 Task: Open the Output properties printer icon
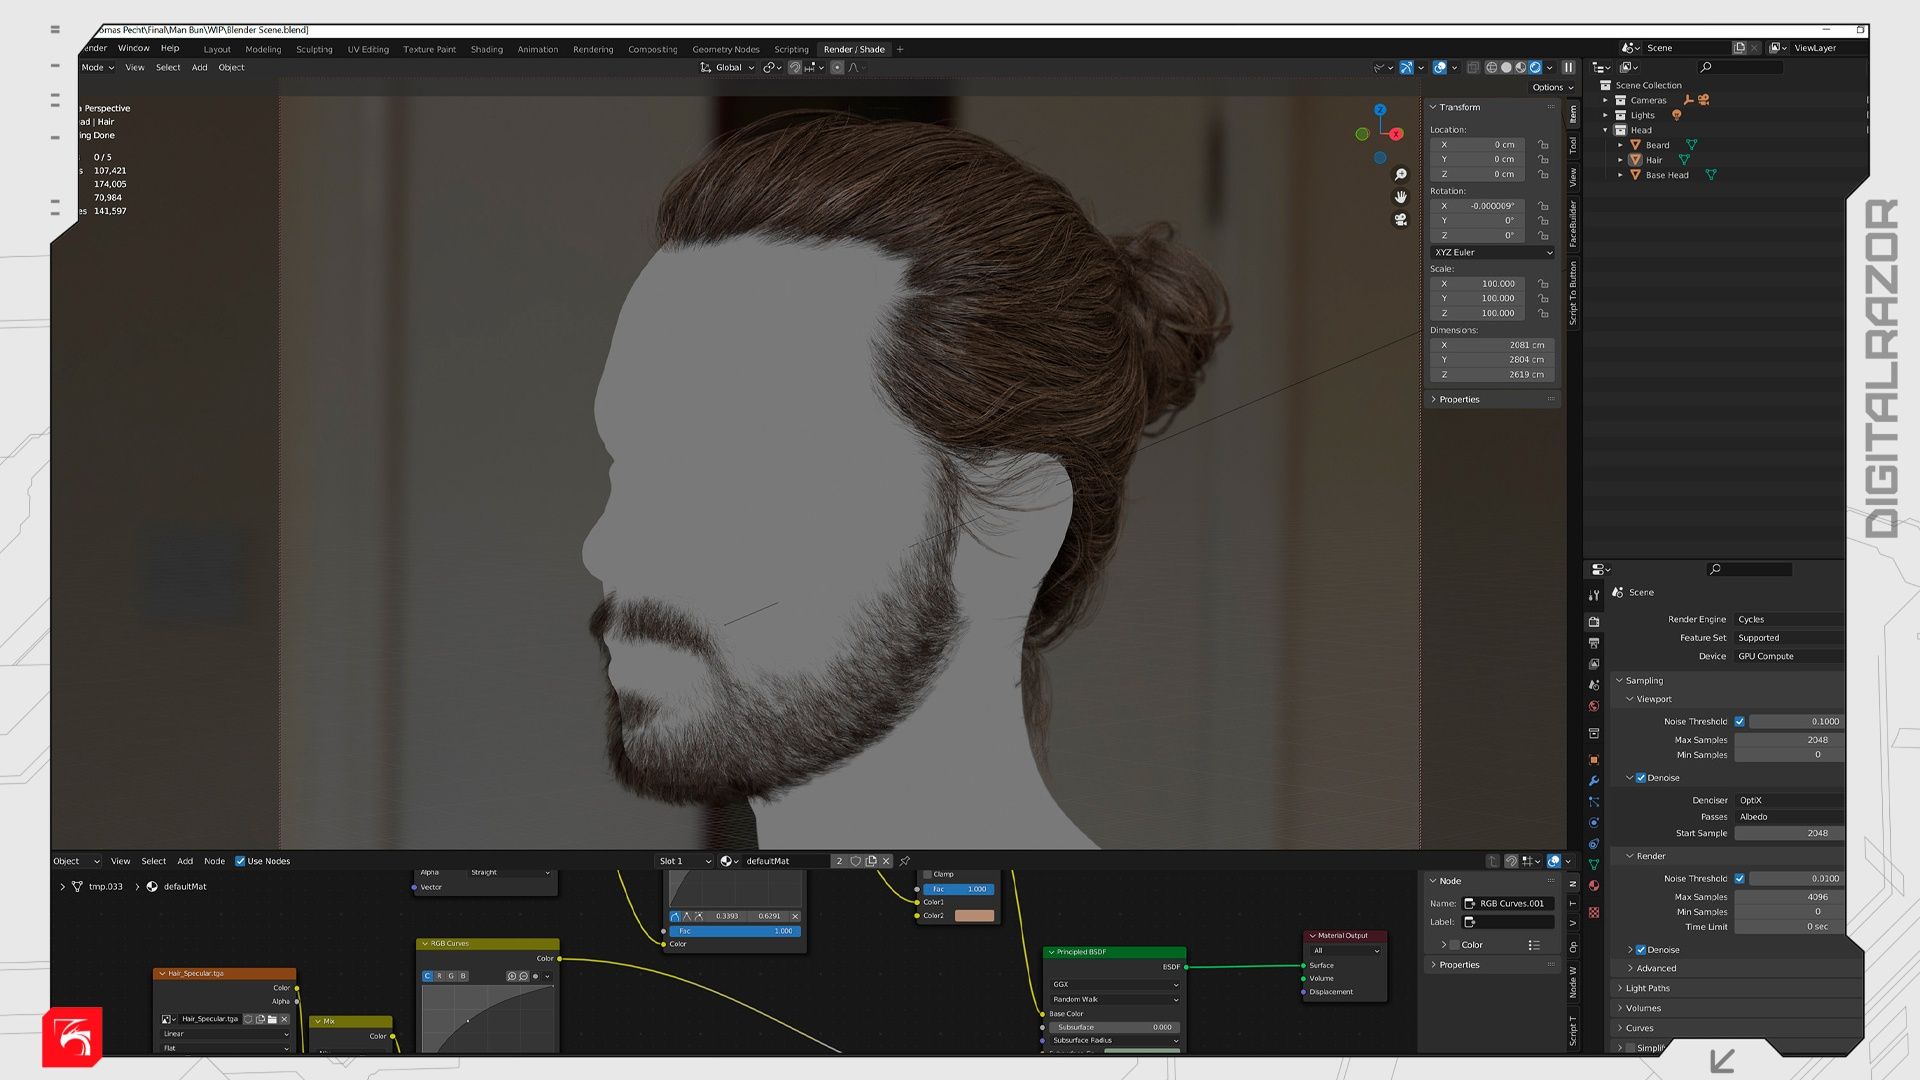click(x=1594, y=643)
